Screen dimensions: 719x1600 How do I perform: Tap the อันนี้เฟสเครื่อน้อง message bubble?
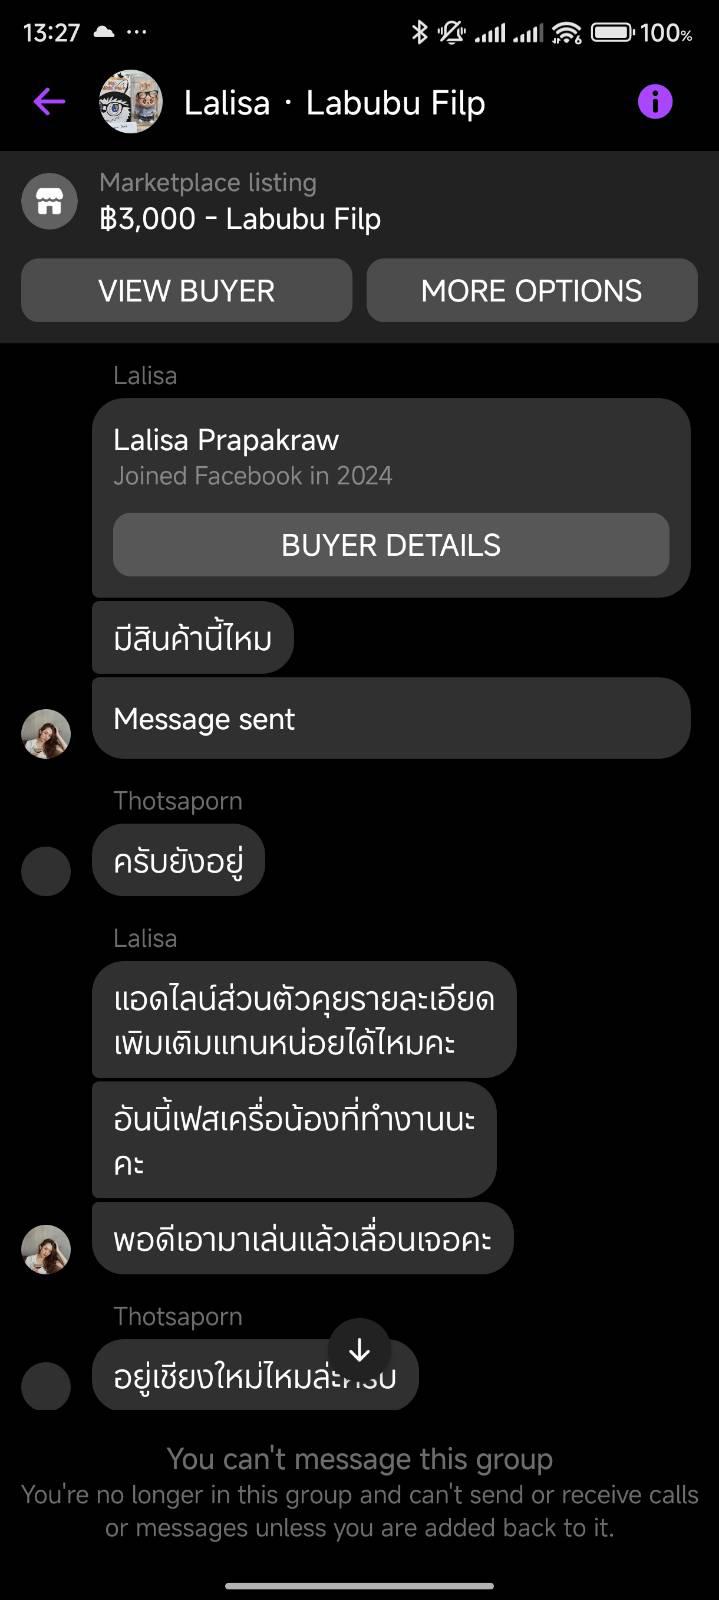tap(294, 1140)
